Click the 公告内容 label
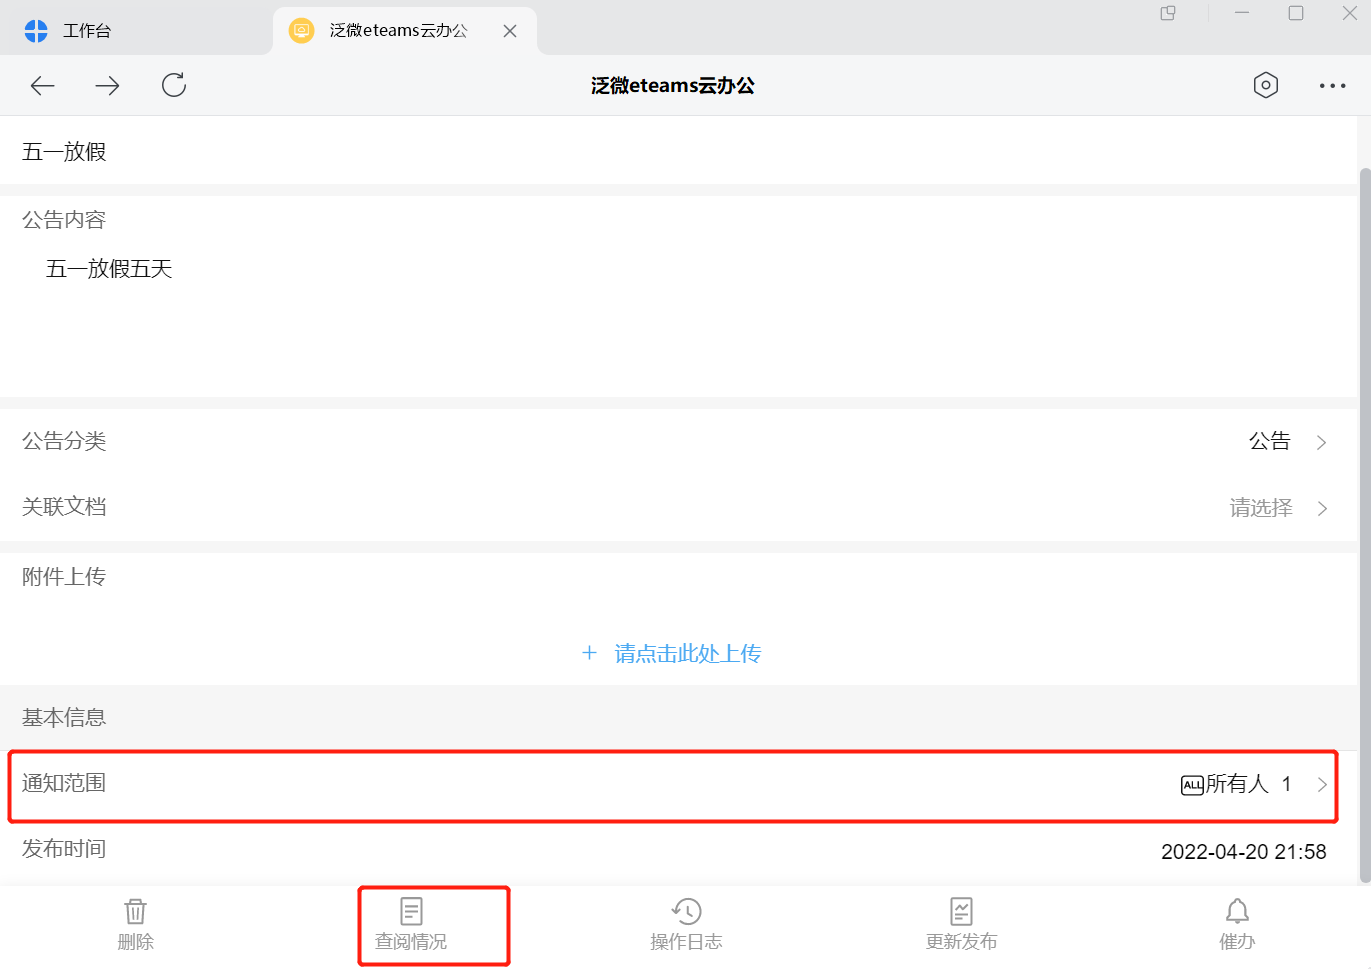 (x=64, y=220)
